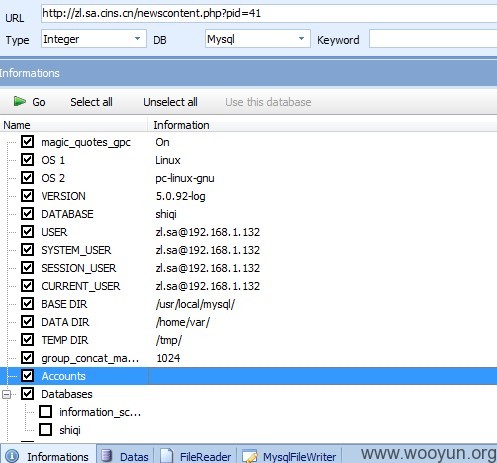The height and width of the screenshot is (463, 497).
Task: Click the Information column header
Action: (x=322, y=125)
